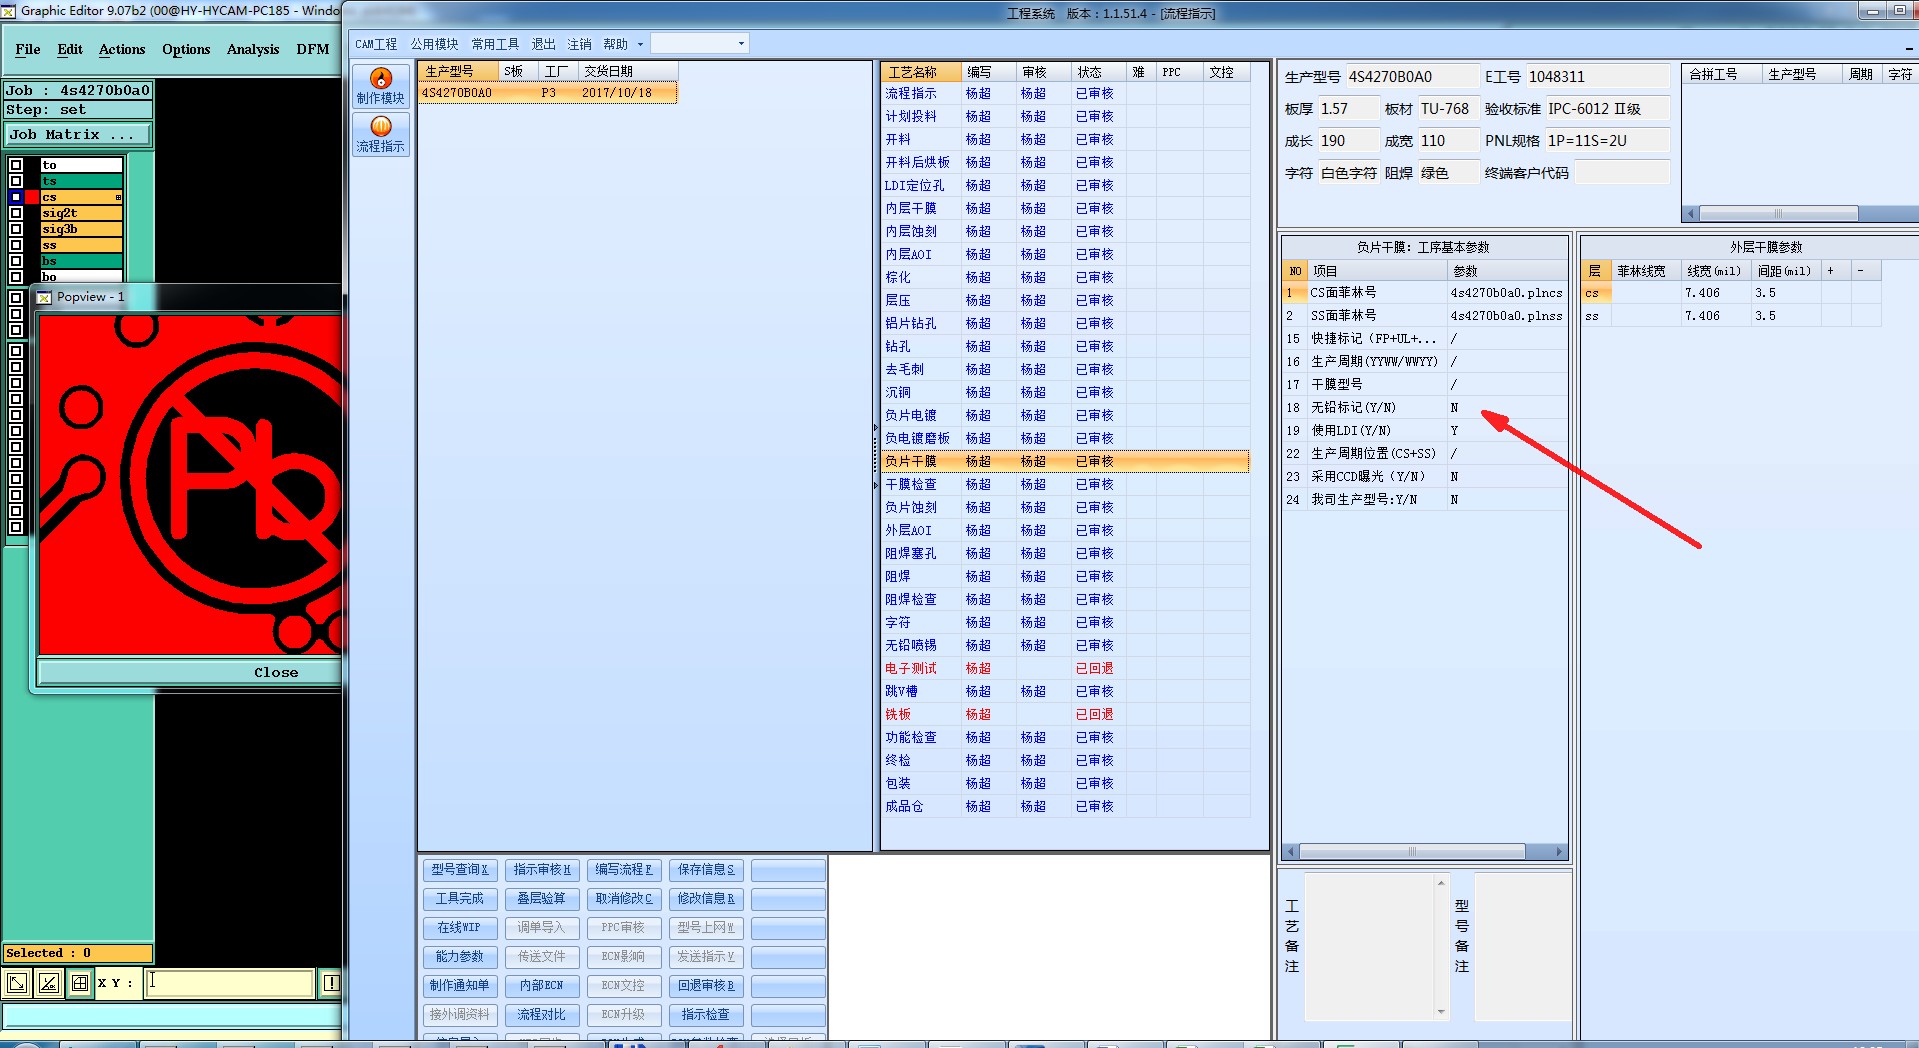
Task: Toggle the checkbox for layer to
Action: click(x=16, y=165)
